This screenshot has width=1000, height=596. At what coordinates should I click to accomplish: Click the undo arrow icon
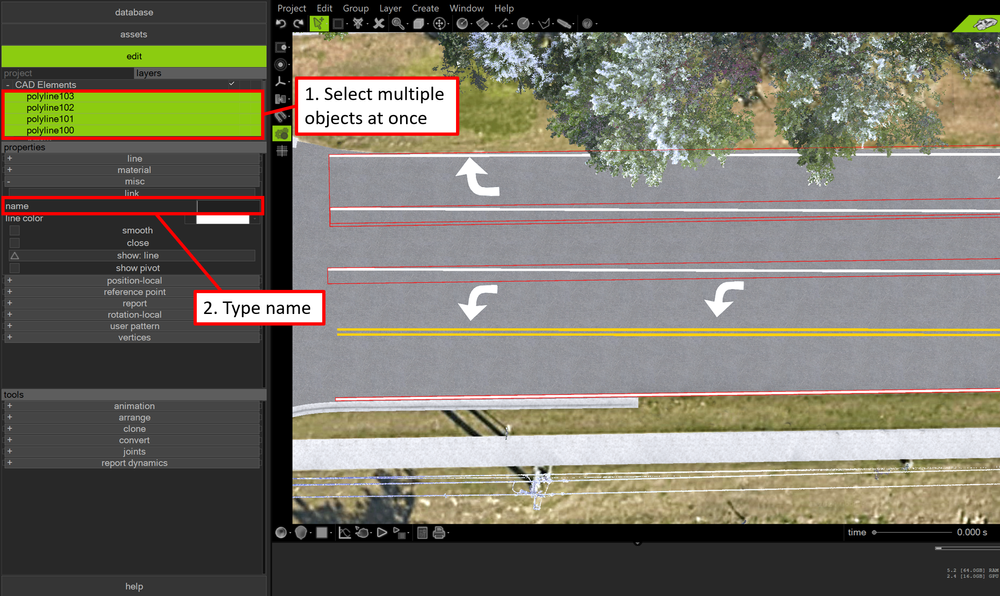pyautogui.click(x=281, y=24)
